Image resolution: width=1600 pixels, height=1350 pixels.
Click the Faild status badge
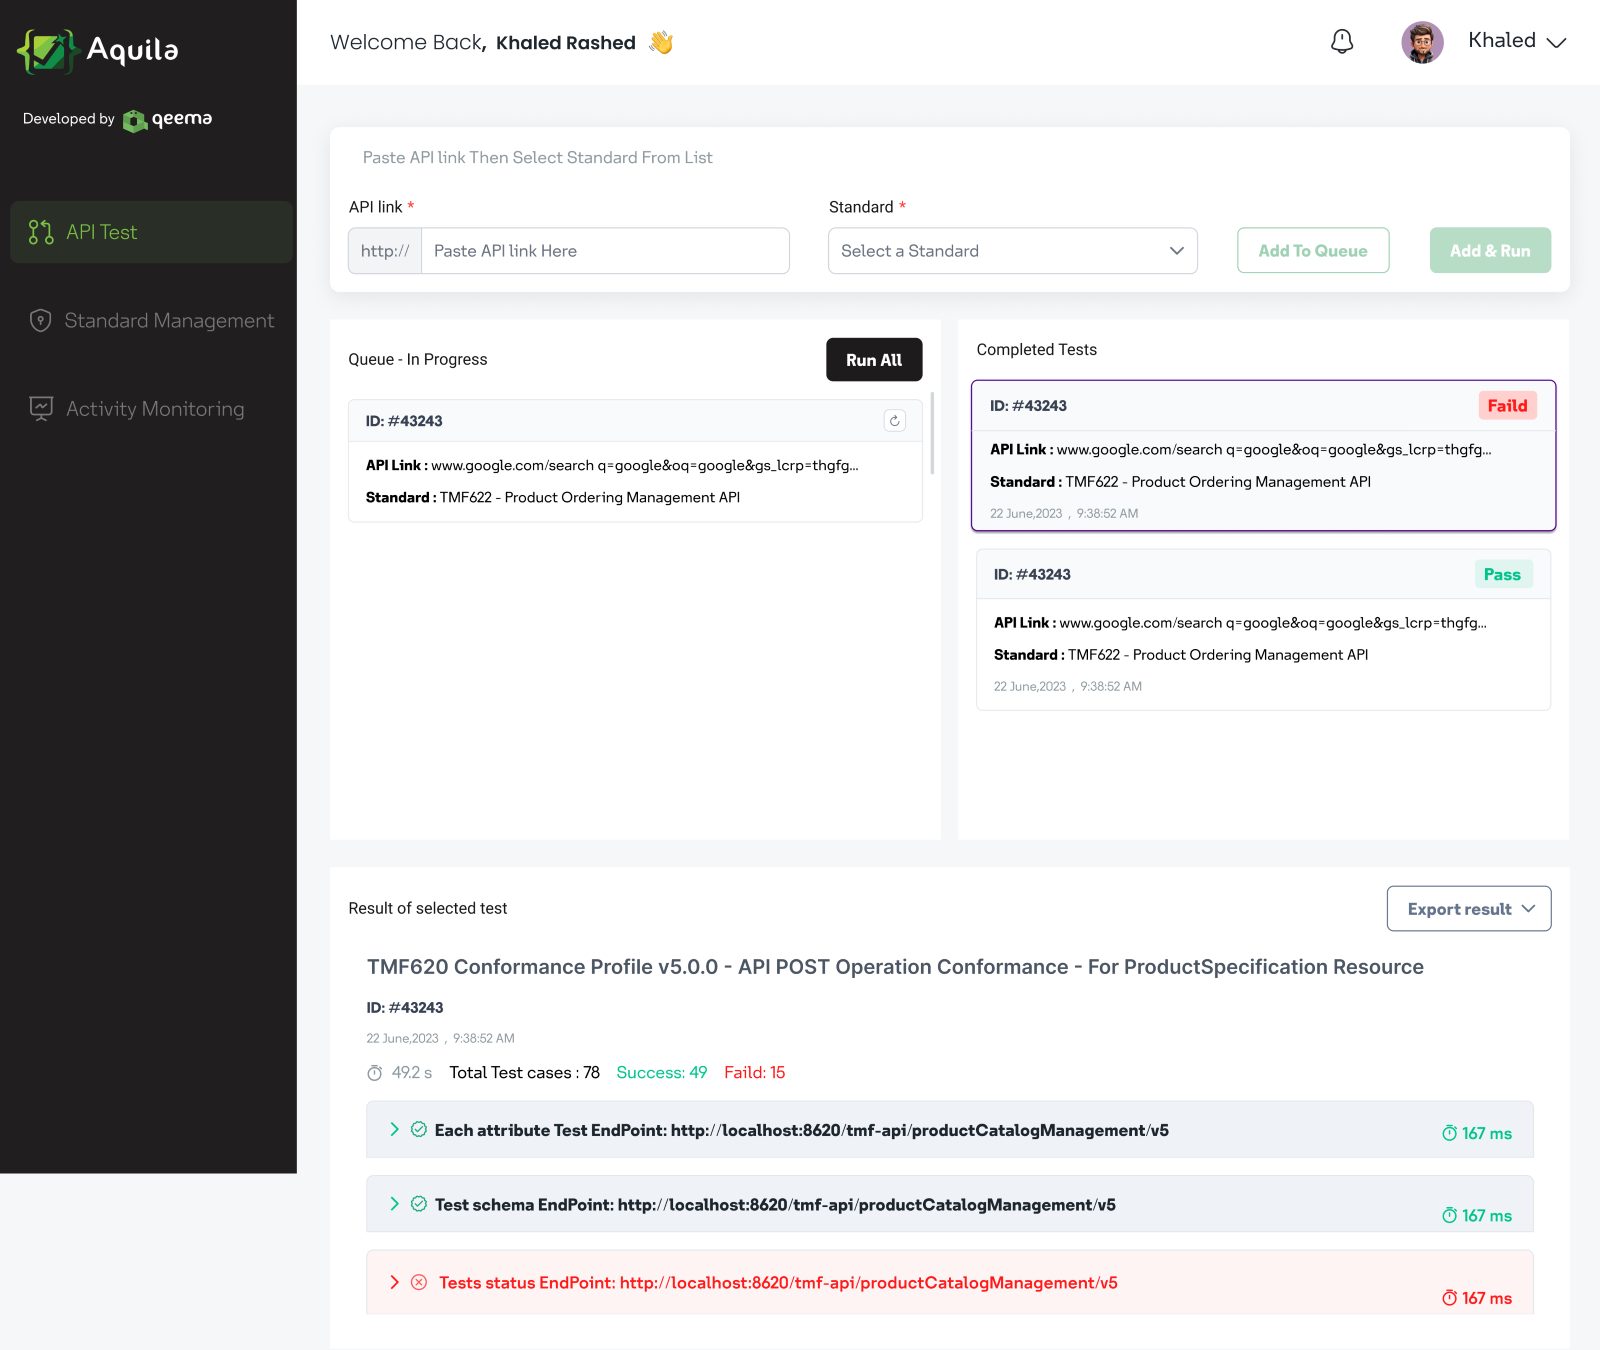point(1507,405)
